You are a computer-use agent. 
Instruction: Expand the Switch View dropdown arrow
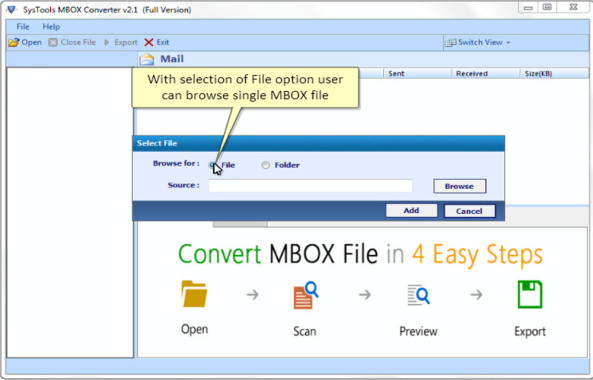(x=508, y=43)
